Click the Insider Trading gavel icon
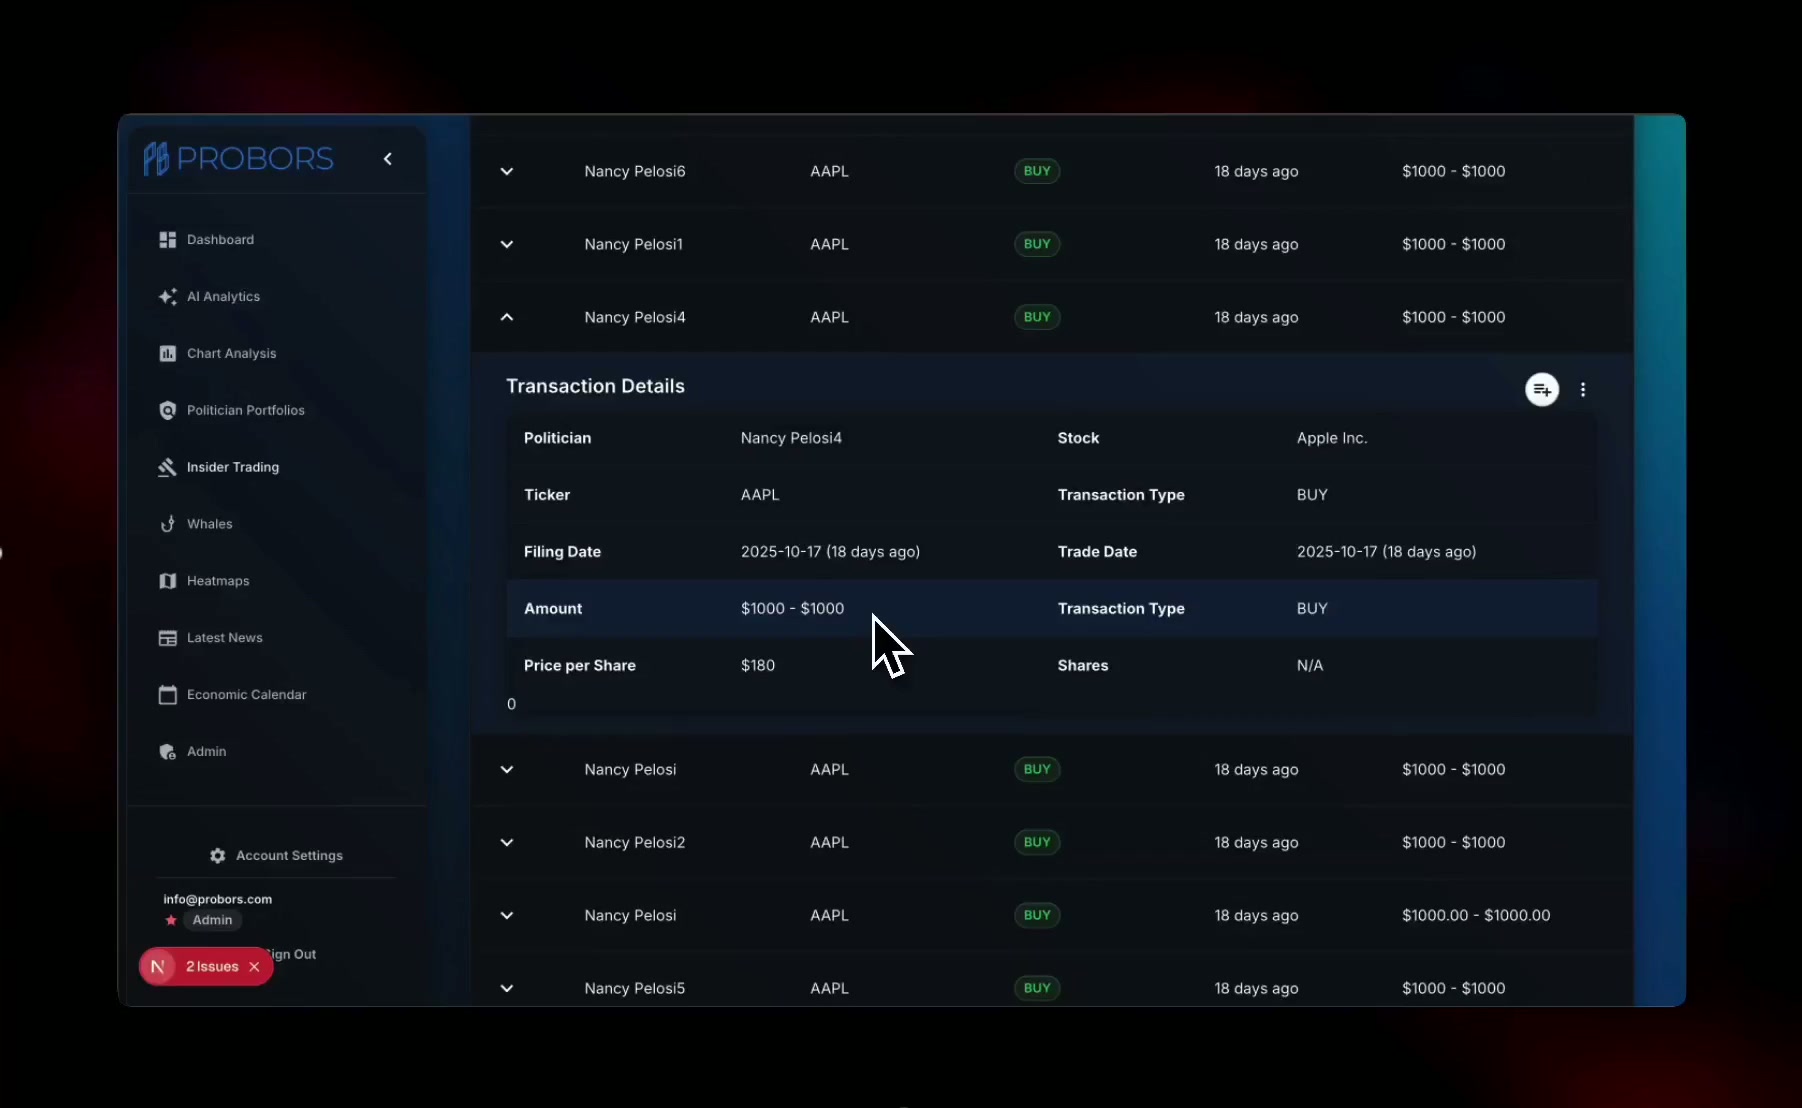This screenshot has width=1802, height=1108. 167,468
